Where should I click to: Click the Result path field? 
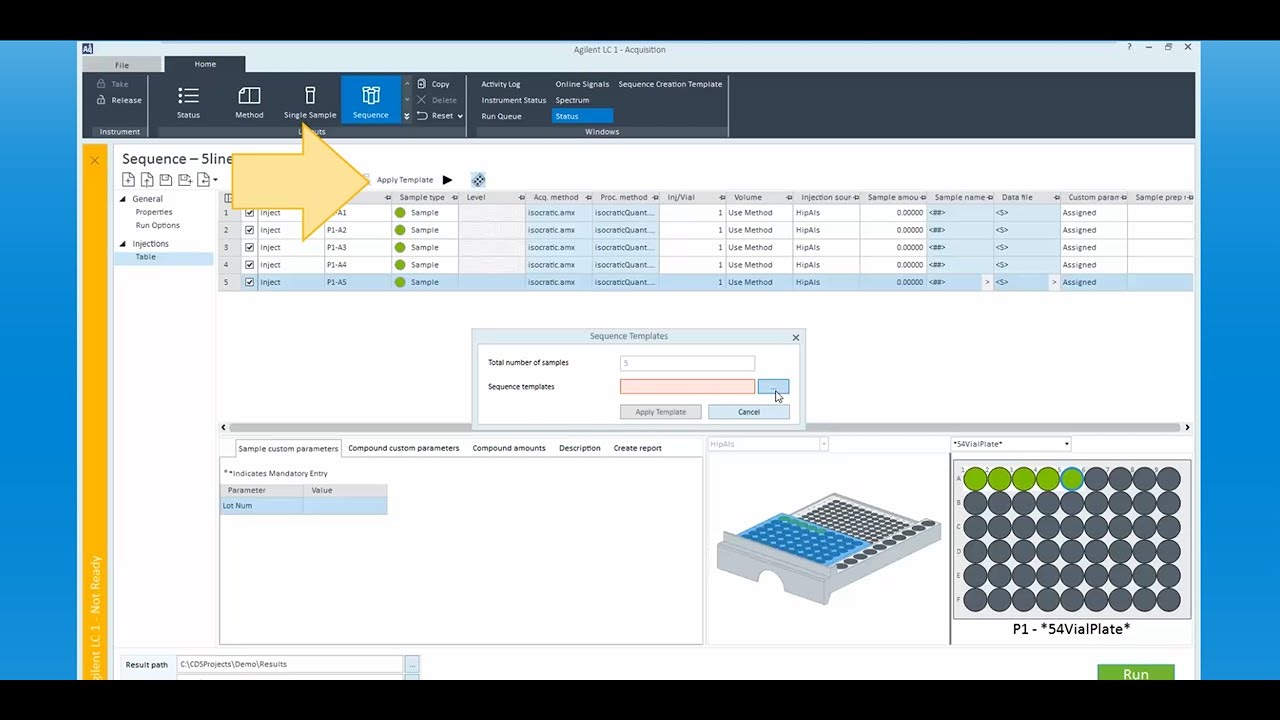[290, 664]
